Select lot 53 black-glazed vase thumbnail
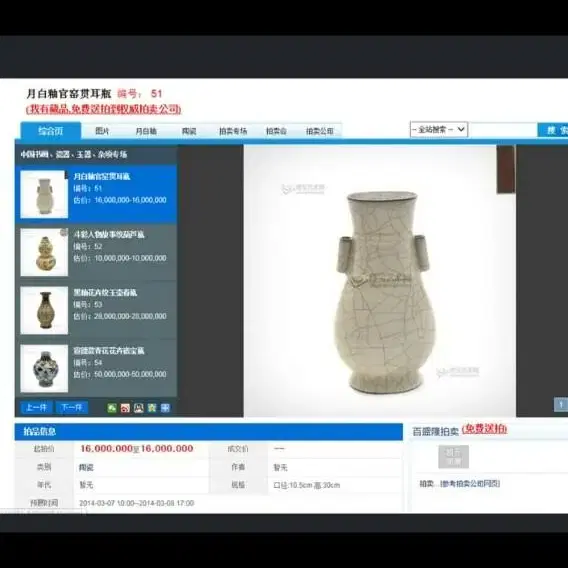The width and height of the screenshot is (568, 568). [x=44, y=310]
